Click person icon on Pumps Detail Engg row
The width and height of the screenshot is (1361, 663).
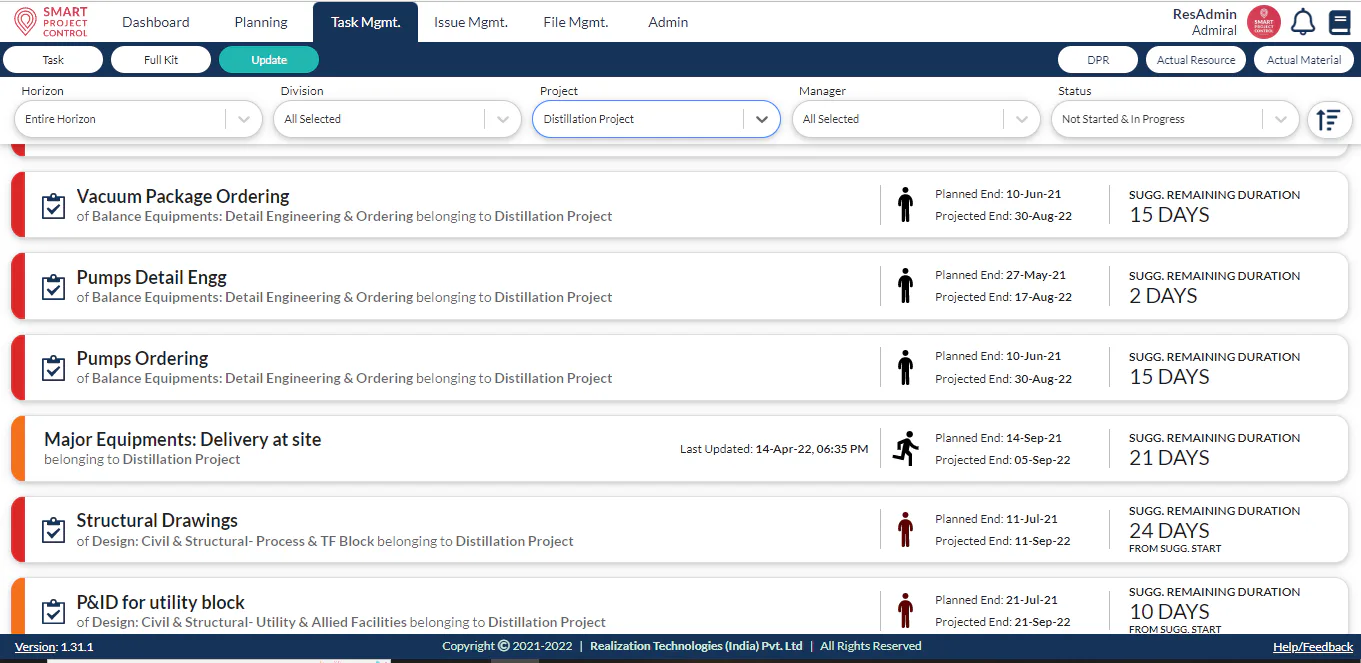pos(905,286)
